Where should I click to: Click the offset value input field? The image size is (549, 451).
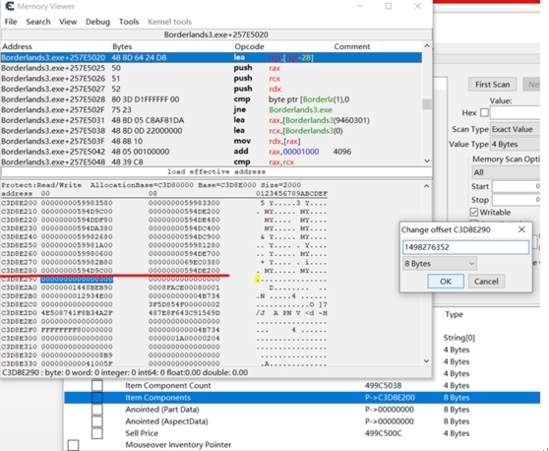465,247
